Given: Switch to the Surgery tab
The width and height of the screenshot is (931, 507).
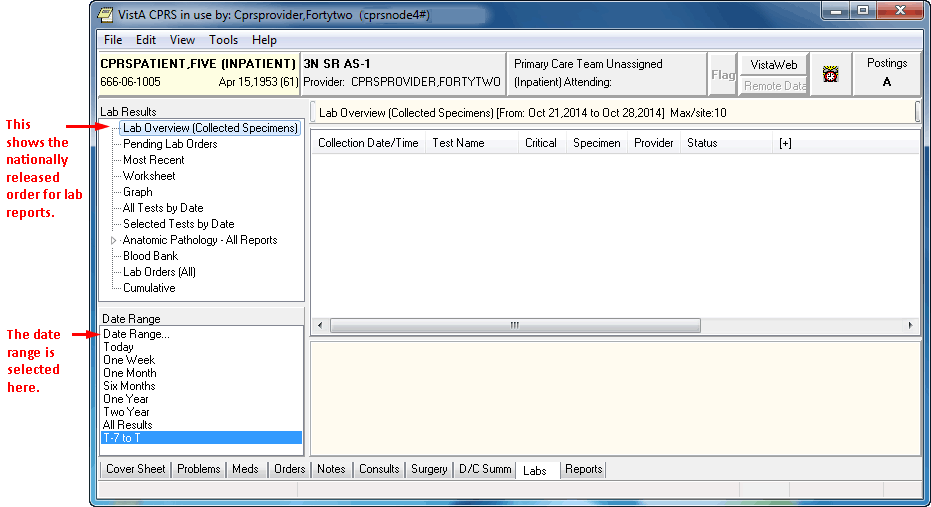Looking at the screenshot, I should tap(429, 470).
